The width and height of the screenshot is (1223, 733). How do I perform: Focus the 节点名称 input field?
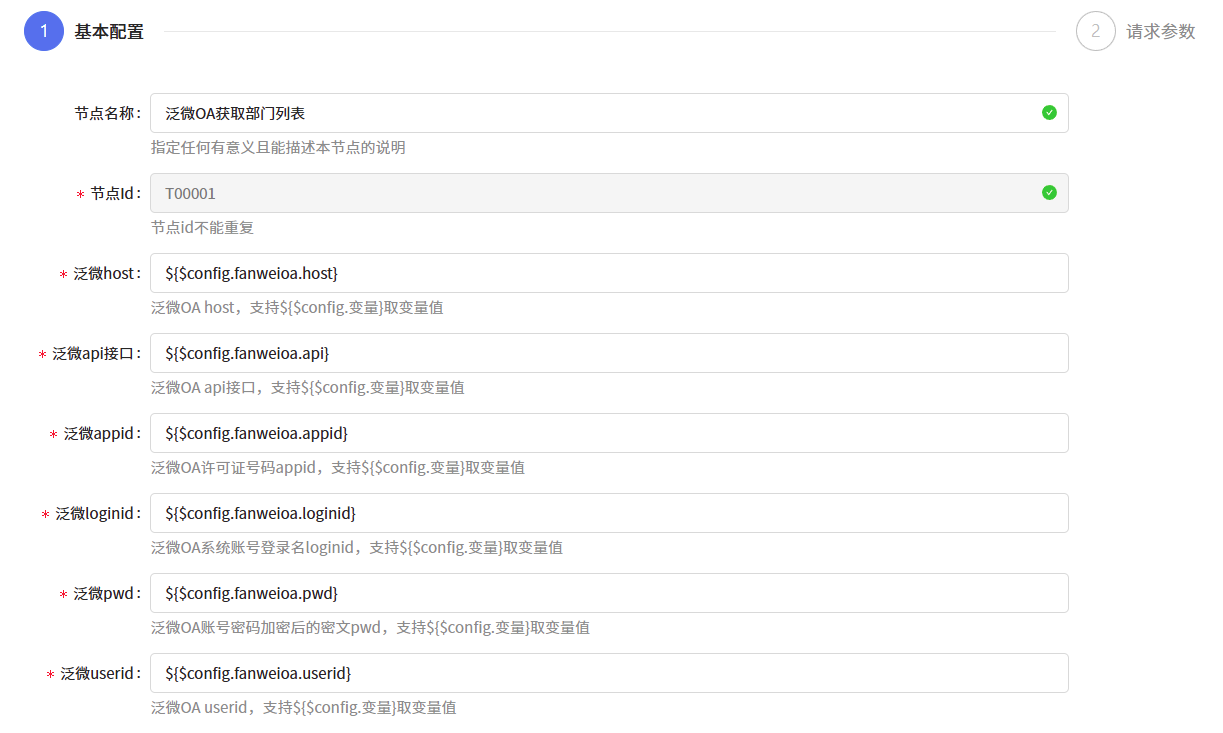coord(600,113)
